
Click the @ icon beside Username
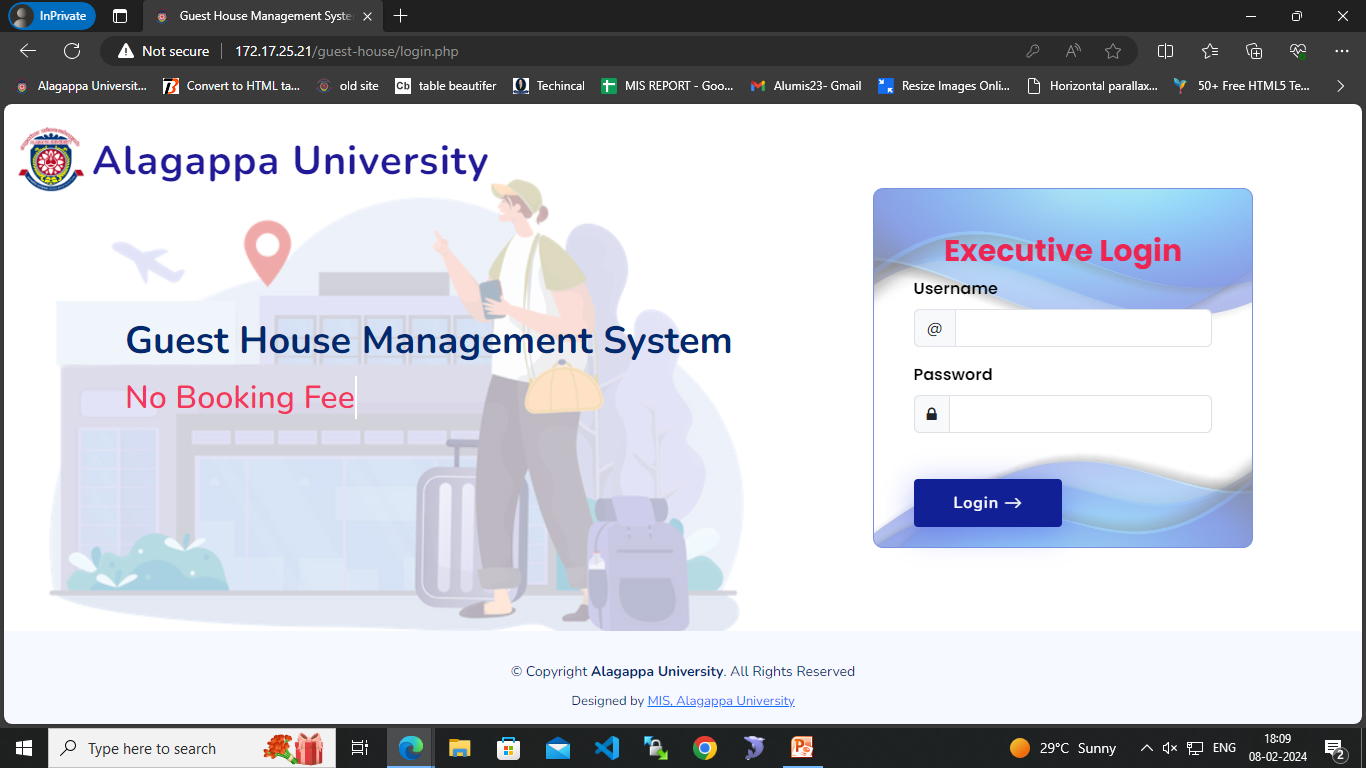tap(935, 328)
